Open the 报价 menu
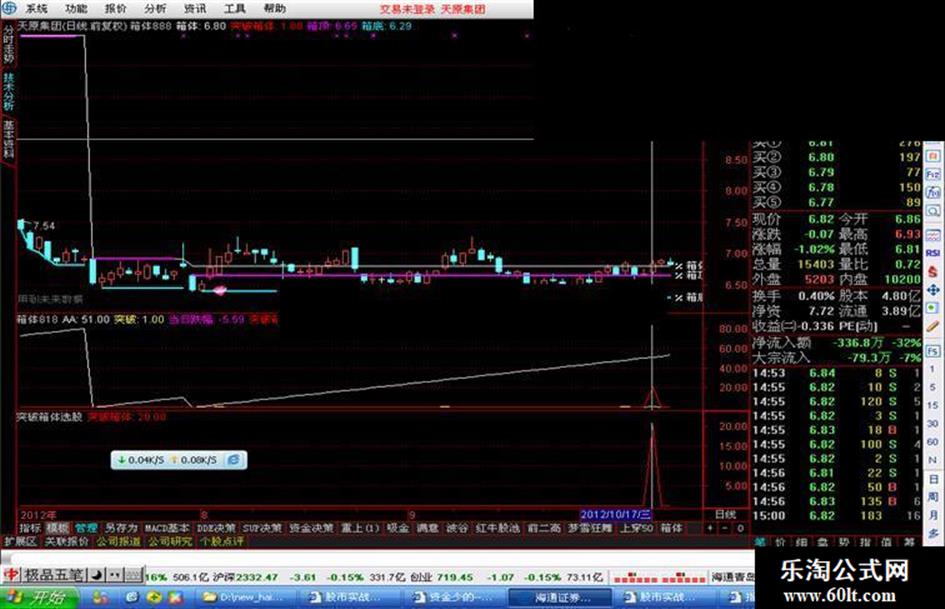Image resolution: width=945 pixels, height=609 pixels. pyautogui.click(x=116, y=8)
